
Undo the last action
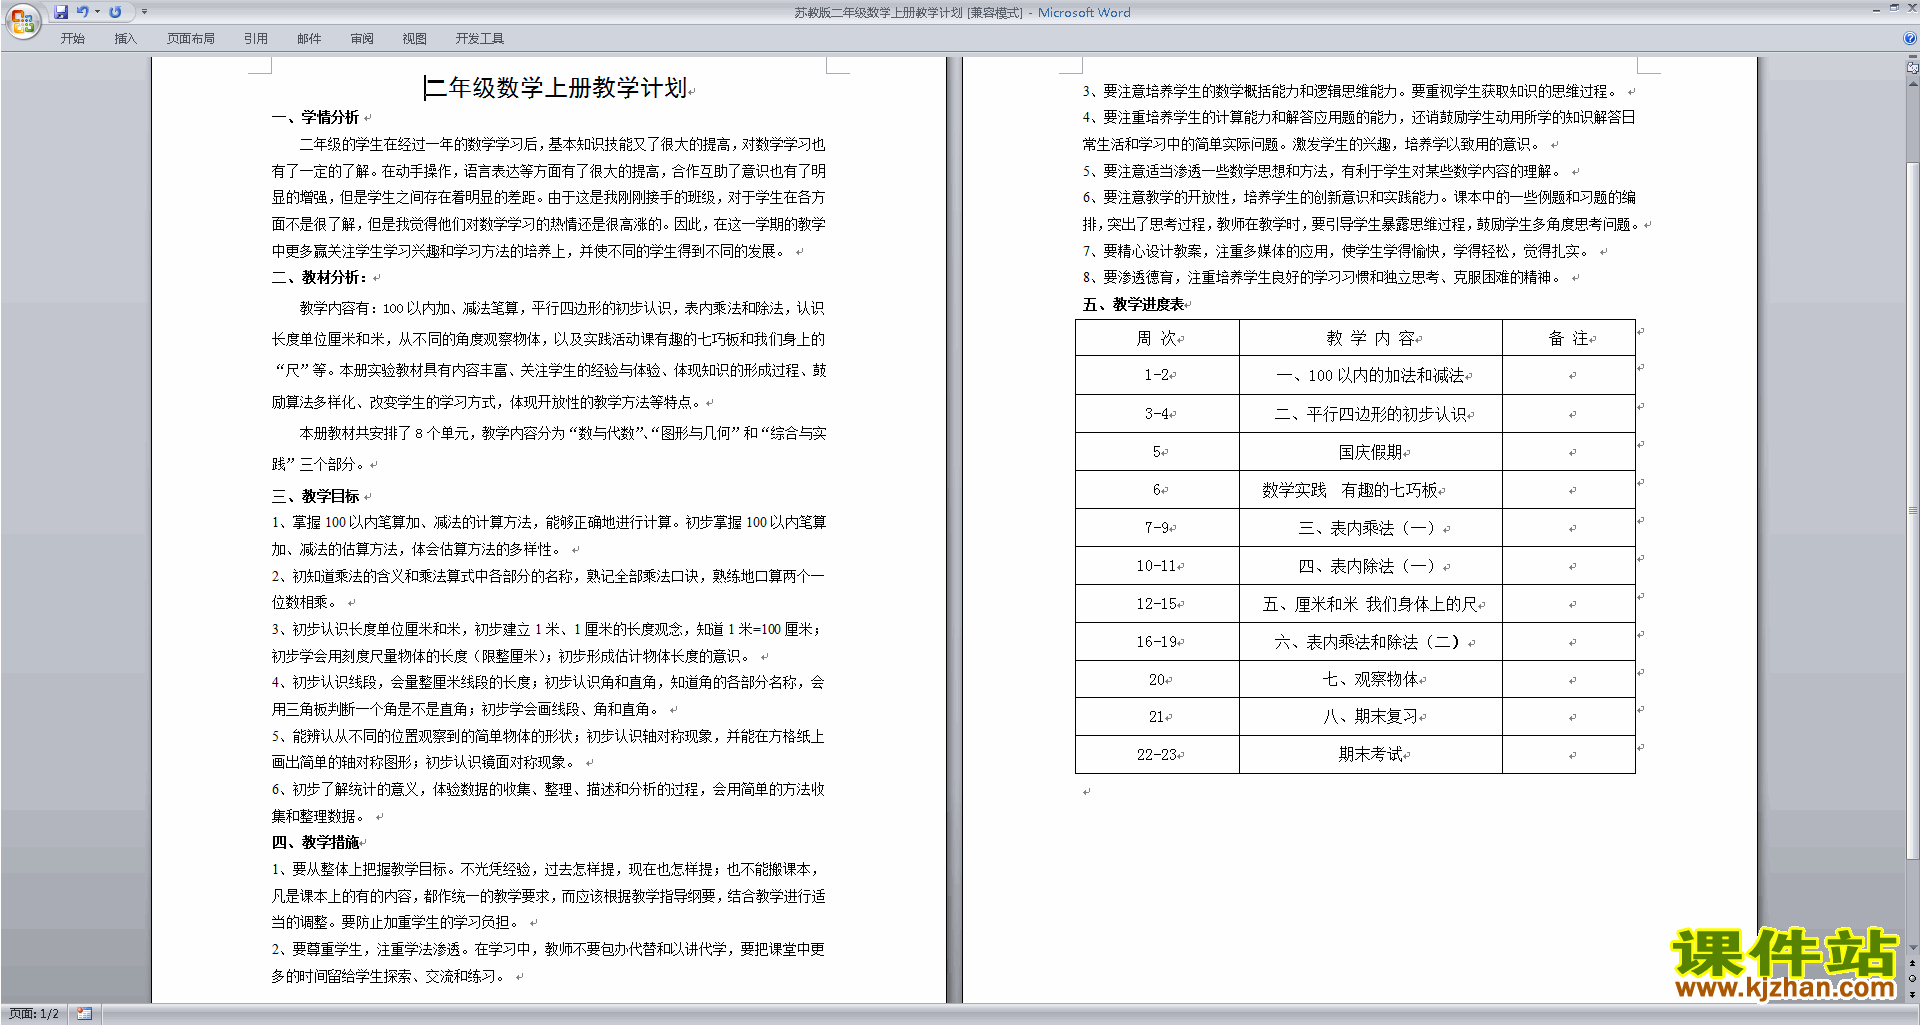[83, 12]
